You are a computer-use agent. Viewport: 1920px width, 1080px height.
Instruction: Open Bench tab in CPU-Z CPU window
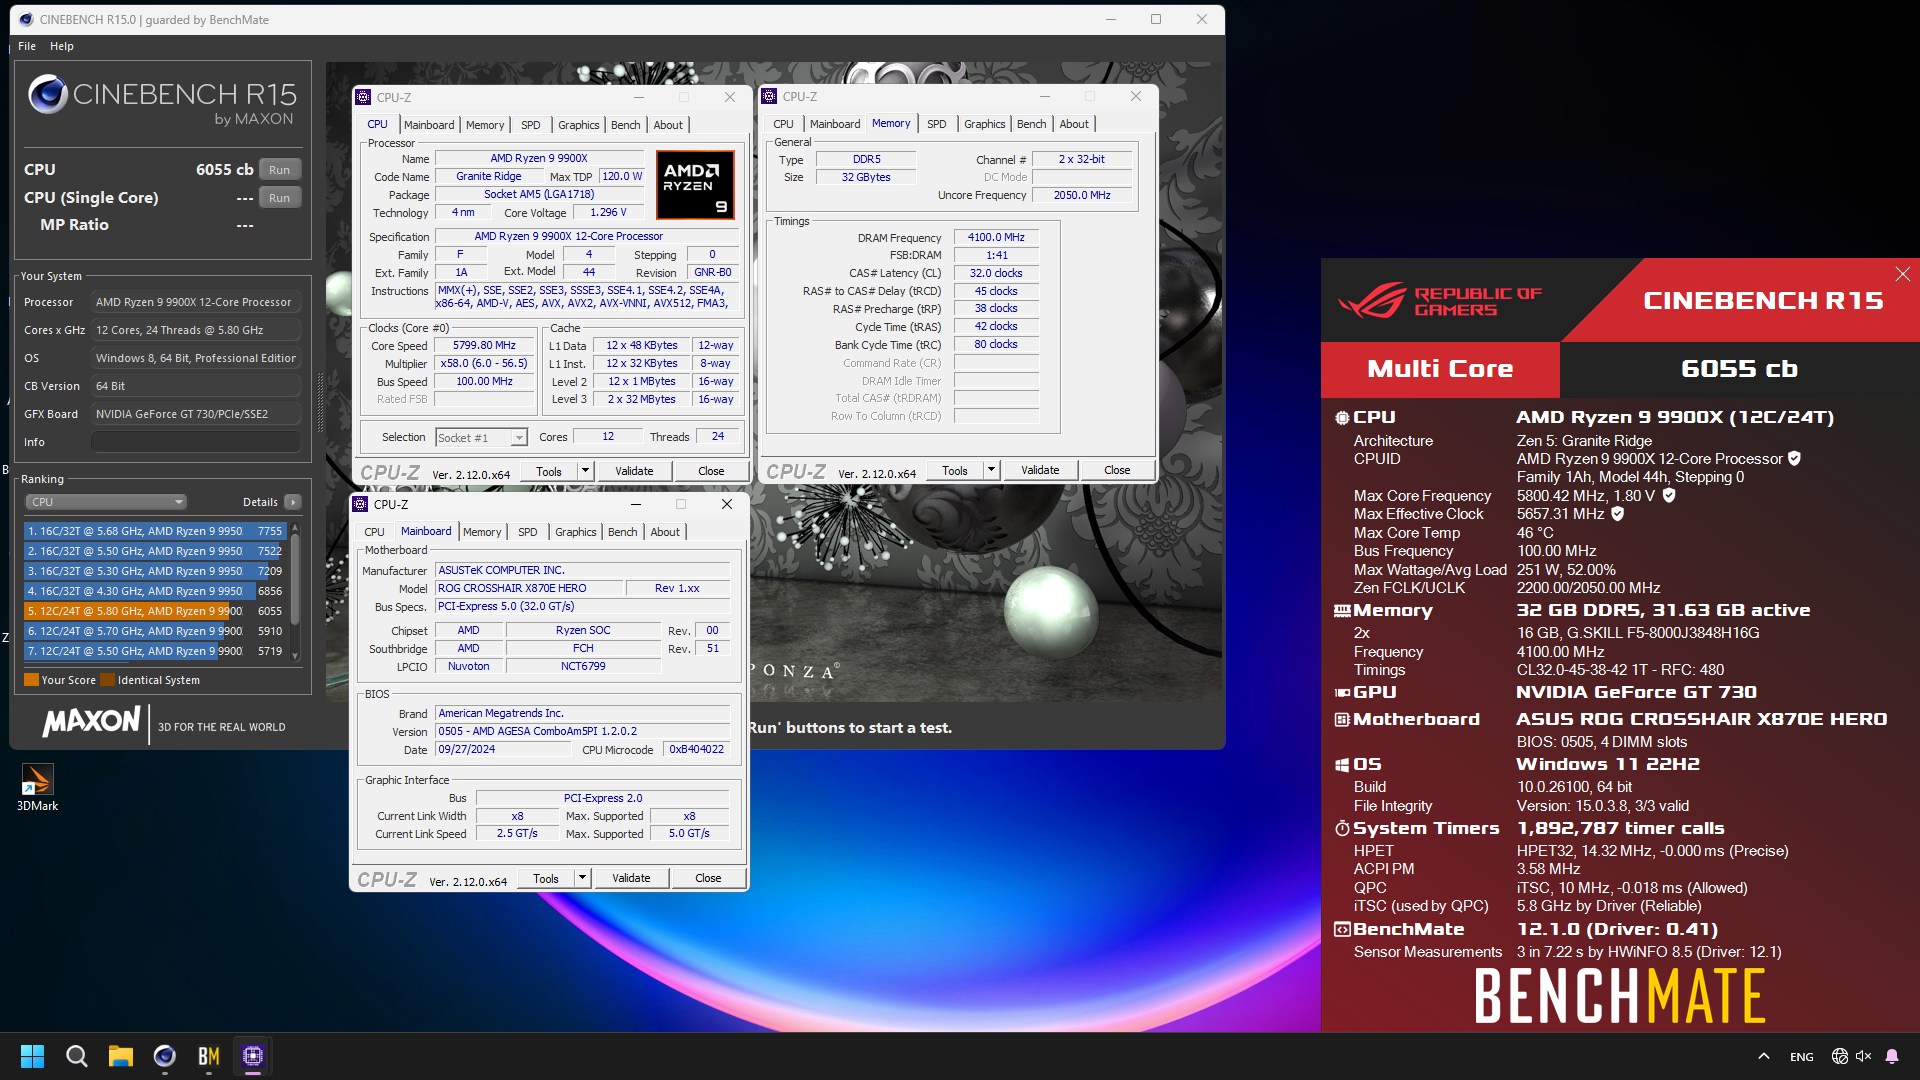[625, 125]
